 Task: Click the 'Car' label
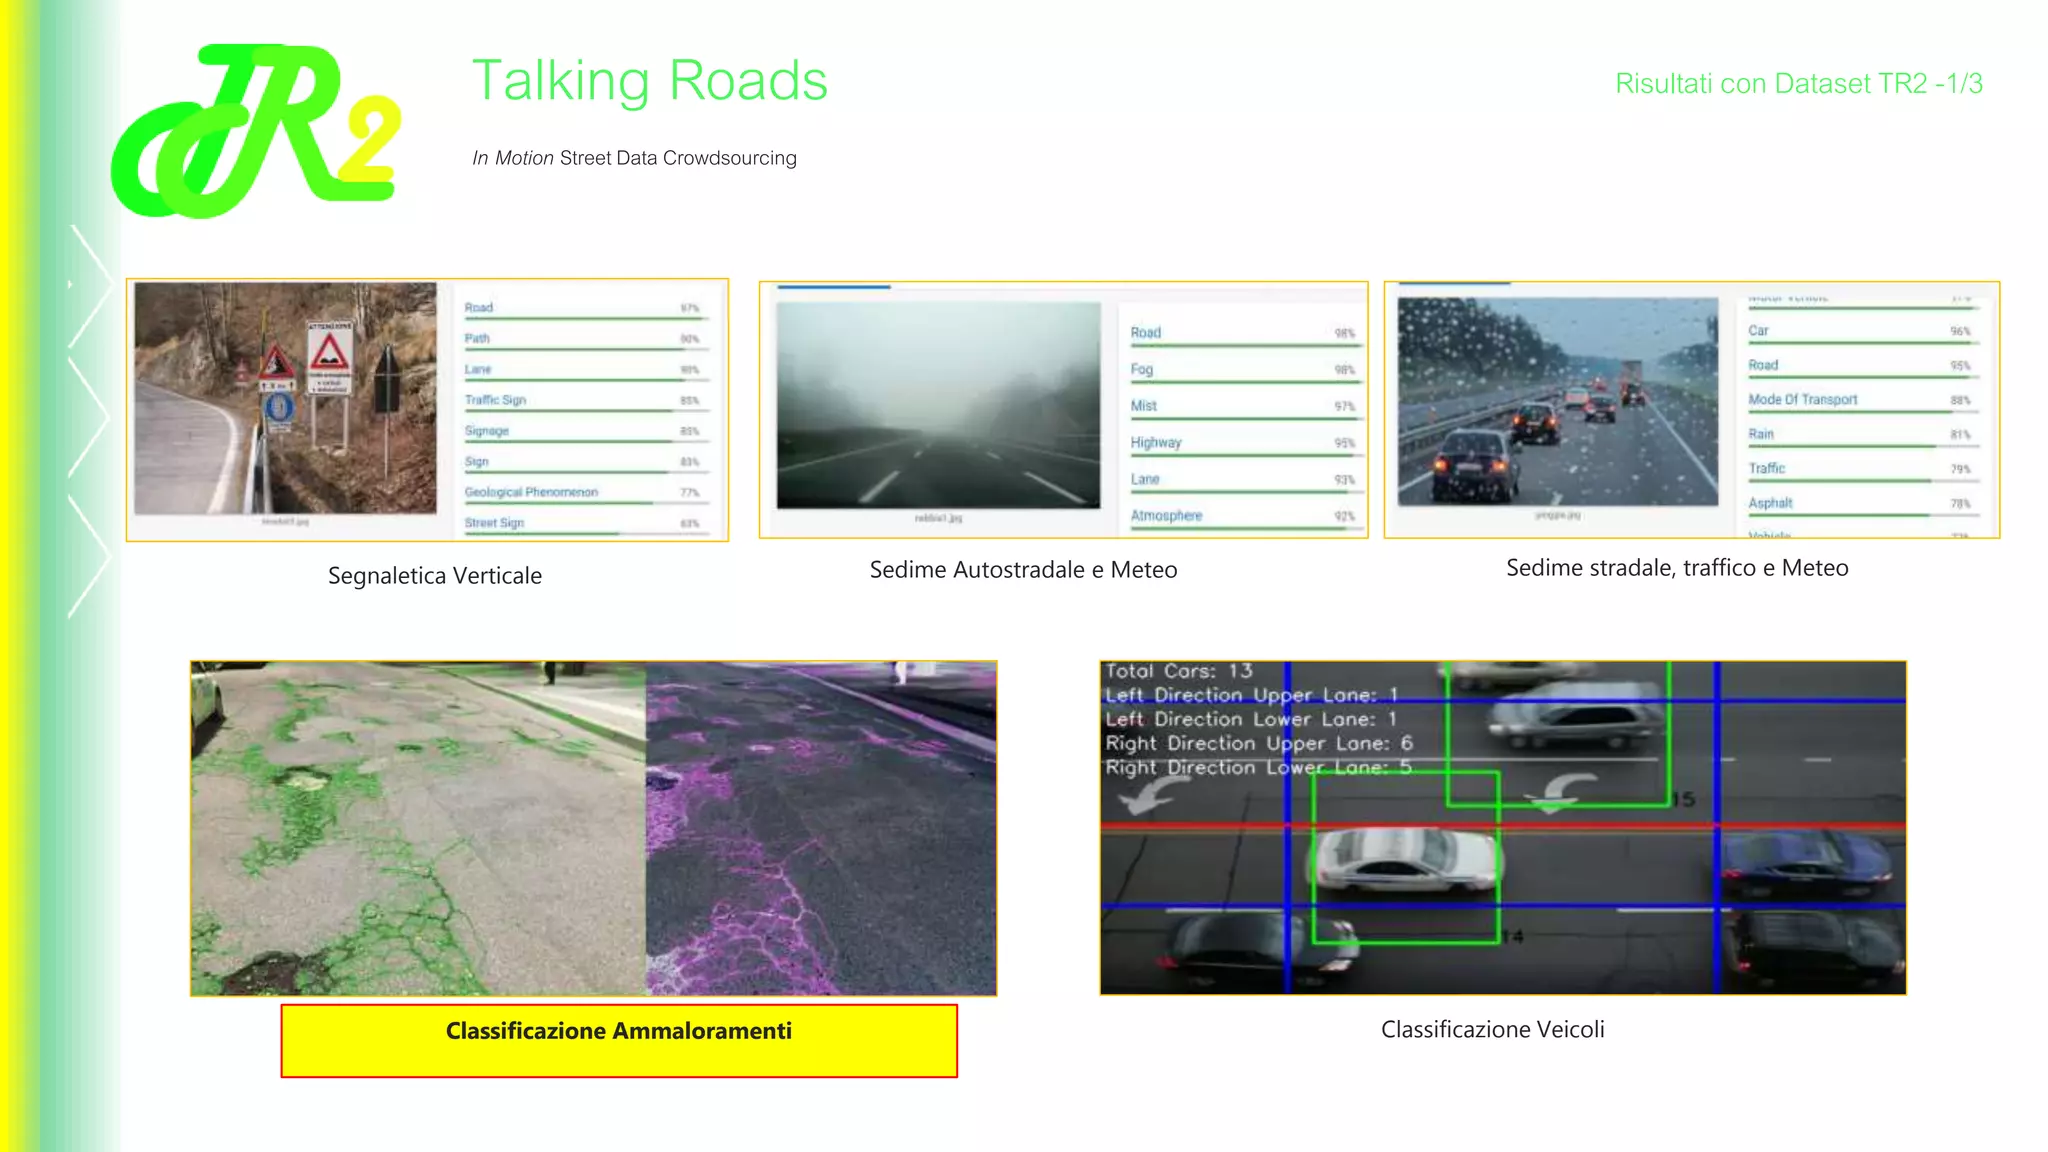(x=1758, y=331)
